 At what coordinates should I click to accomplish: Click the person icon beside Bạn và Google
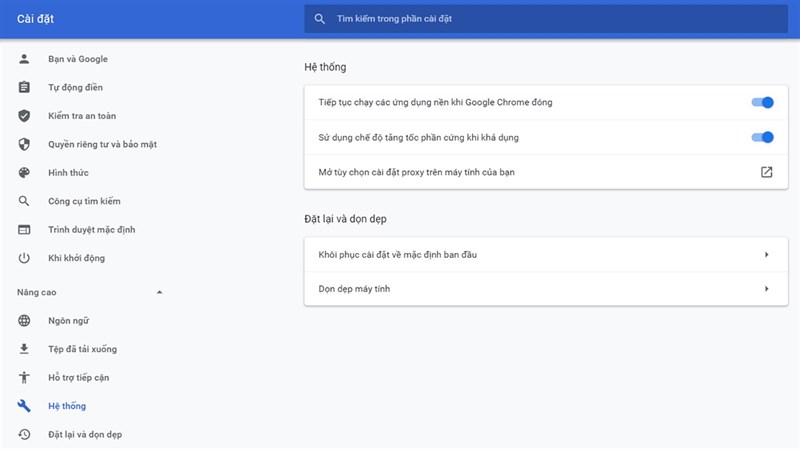pyautogui.click(x=25, y=59)
